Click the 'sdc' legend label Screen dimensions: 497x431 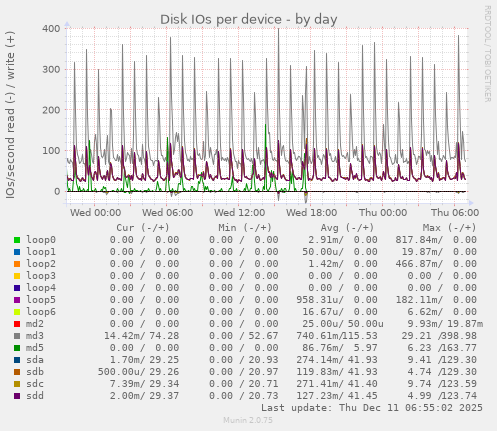tap(35, 384)
